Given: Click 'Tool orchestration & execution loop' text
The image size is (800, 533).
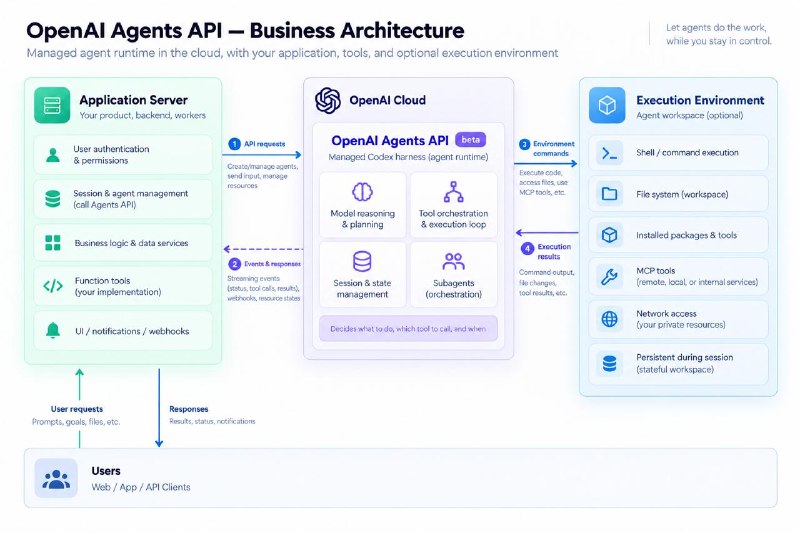Looking at the screenshot, I should pos(453,219).
